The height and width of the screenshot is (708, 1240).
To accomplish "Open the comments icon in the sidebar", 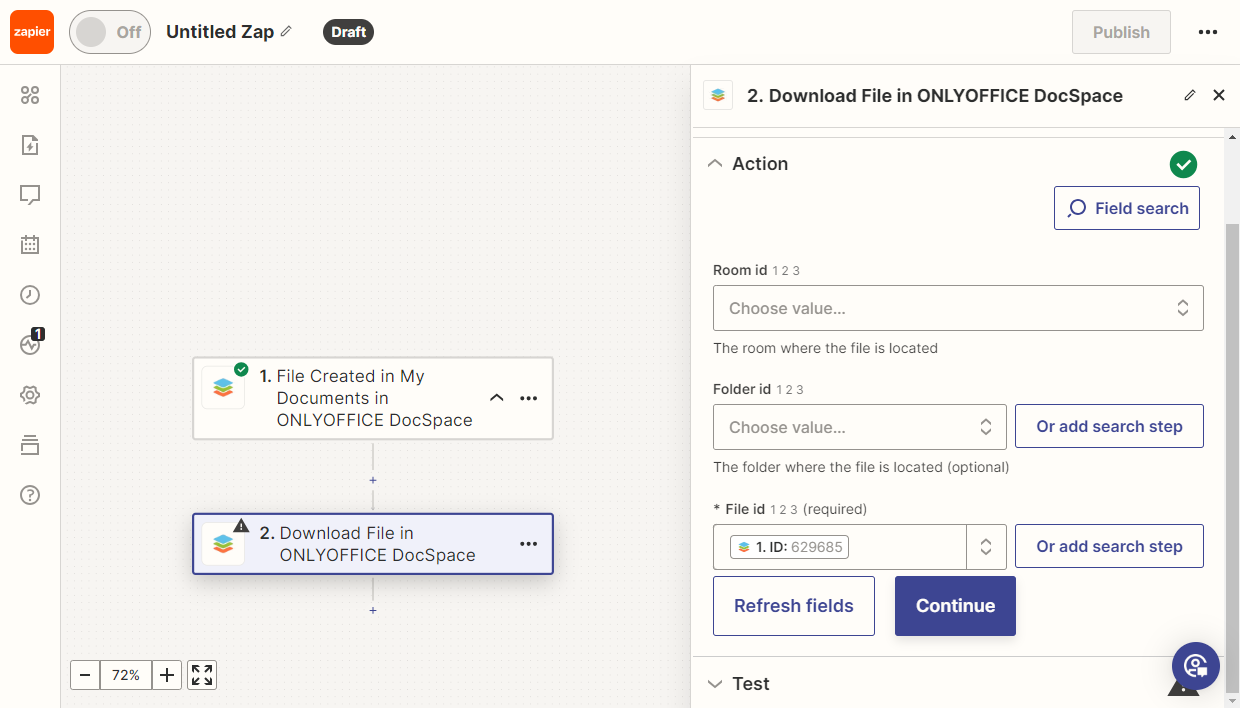I will pos(30,195).
